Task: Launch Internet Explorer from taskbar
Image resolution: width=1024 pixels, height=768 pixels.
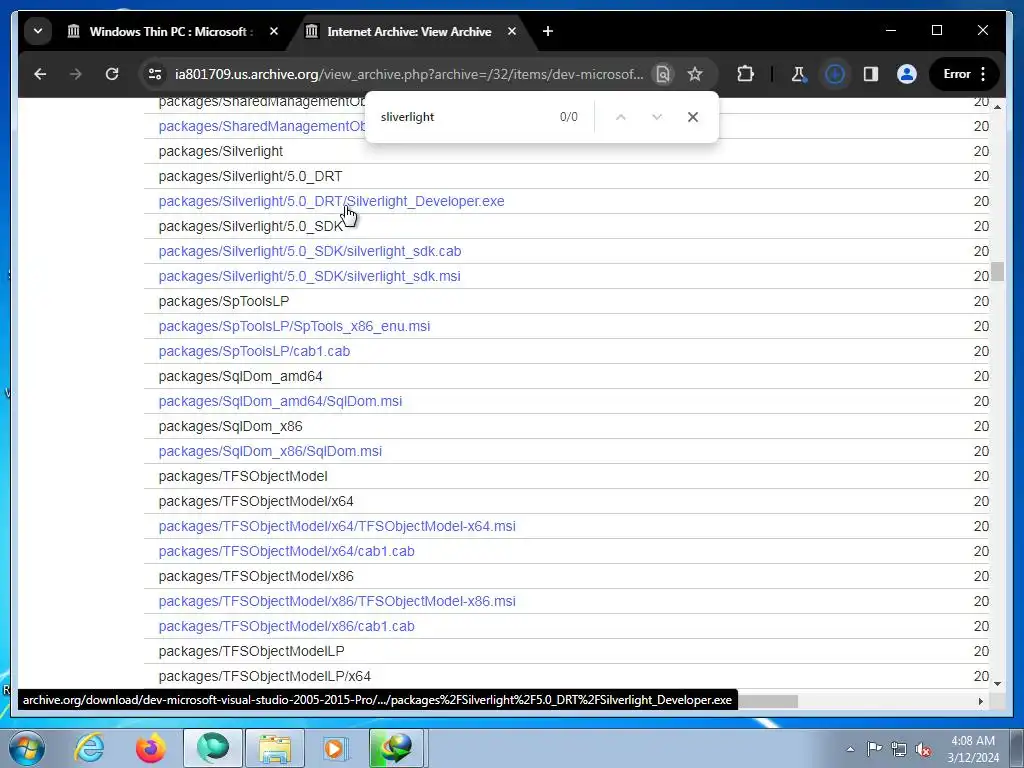Action: pyautogui.click(x=89, y=748)
